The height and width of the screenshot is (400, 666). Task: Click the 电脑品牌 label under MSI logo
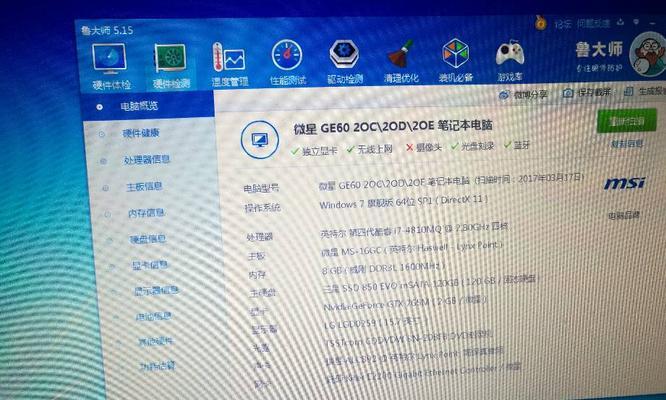pos(624,215)
